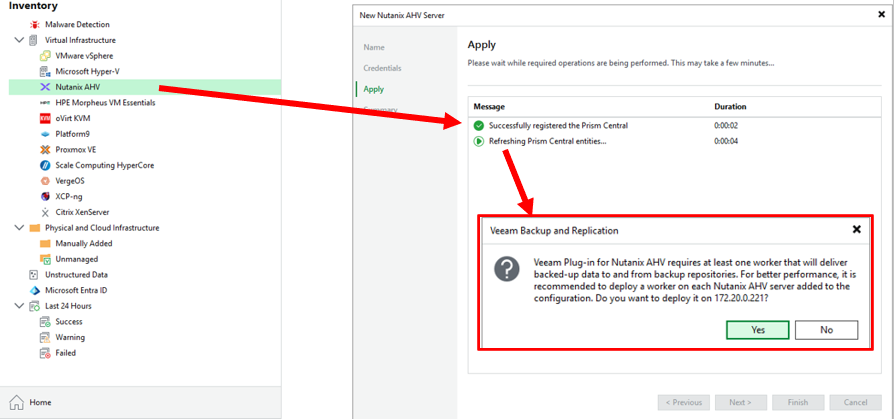Collapse the Last 24 Hours node
This screenshot has width=894, height=419.
tap(19, 306)
